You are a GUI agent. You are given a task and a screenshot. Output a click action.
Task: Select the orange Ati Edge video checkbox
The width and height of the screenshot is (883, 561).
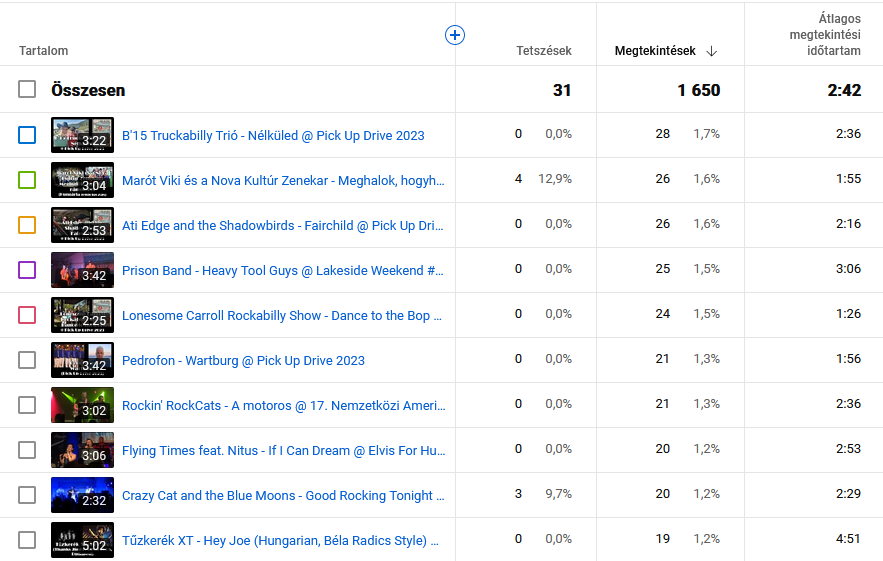point(27,225)
